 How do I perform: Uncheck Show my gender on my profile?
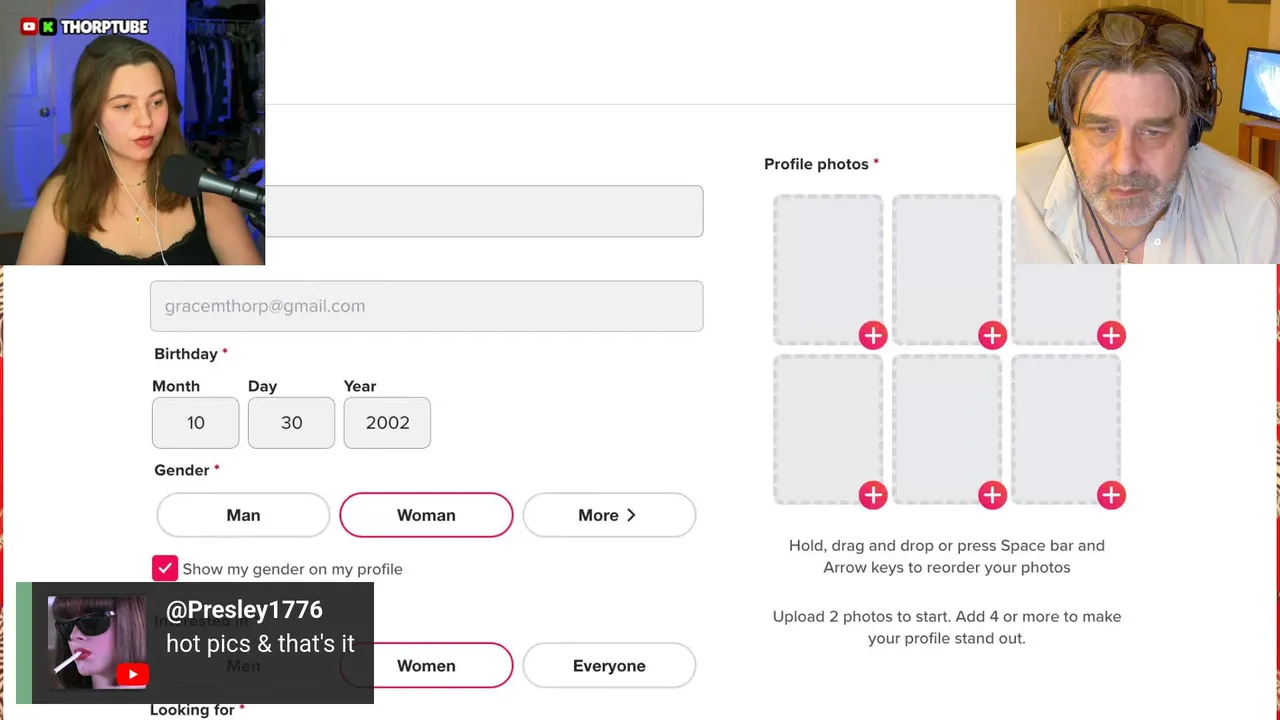(165, 568)
